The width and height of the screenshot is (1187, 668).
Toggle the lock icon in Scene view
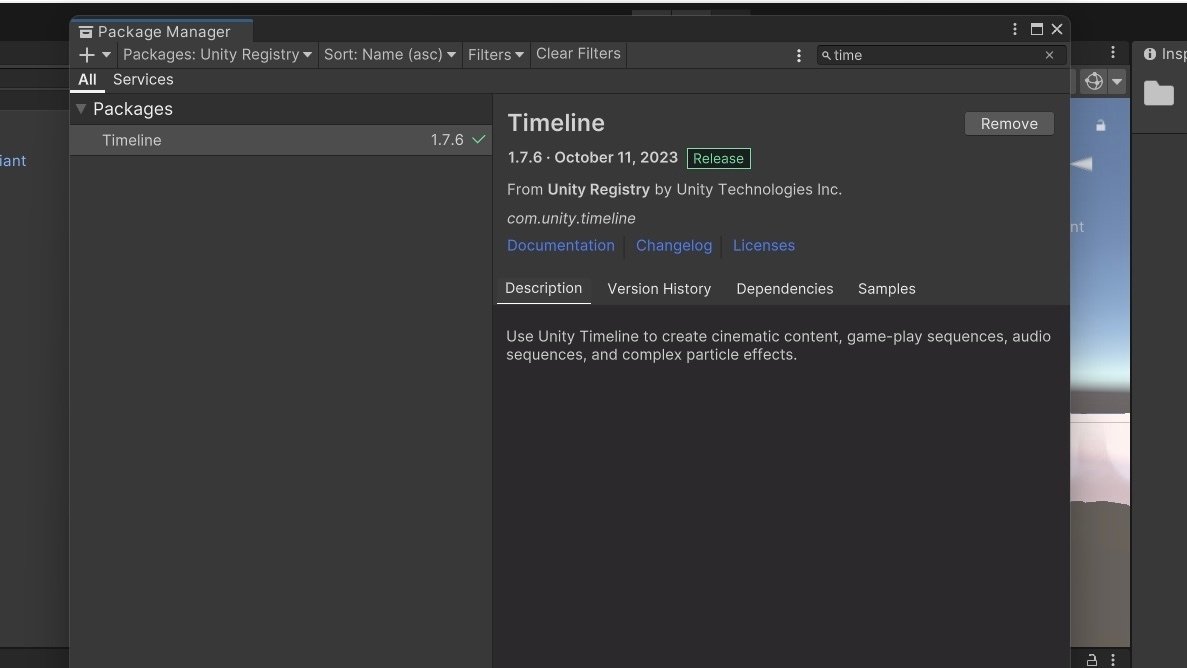(1101, 125)
